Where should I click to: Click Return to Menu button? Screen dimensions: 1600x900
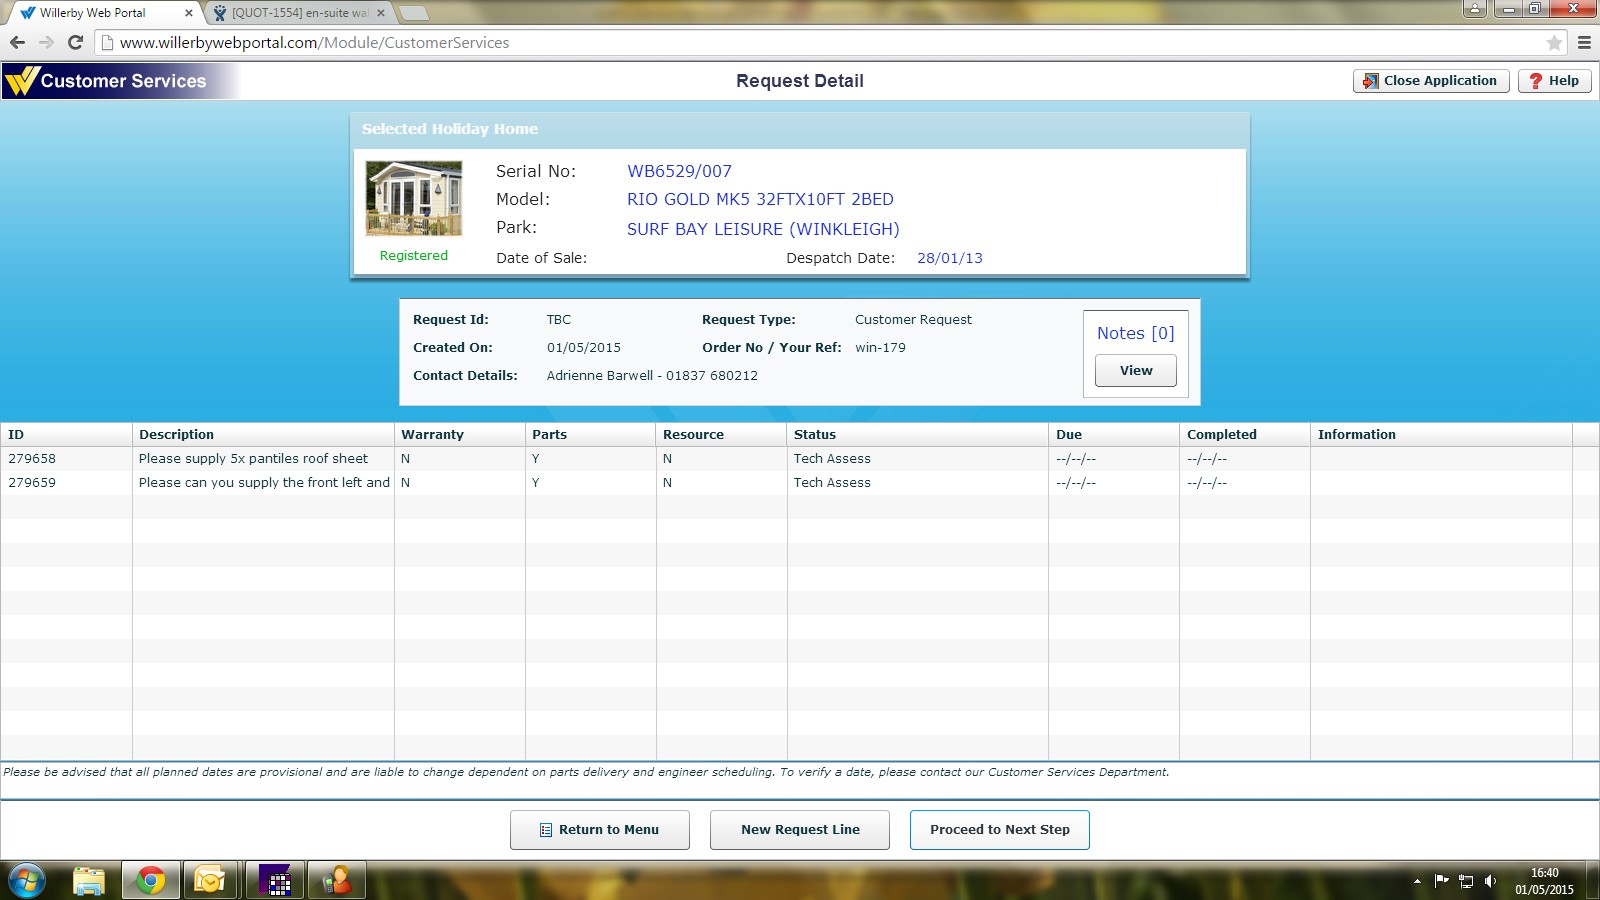(600, 830)
